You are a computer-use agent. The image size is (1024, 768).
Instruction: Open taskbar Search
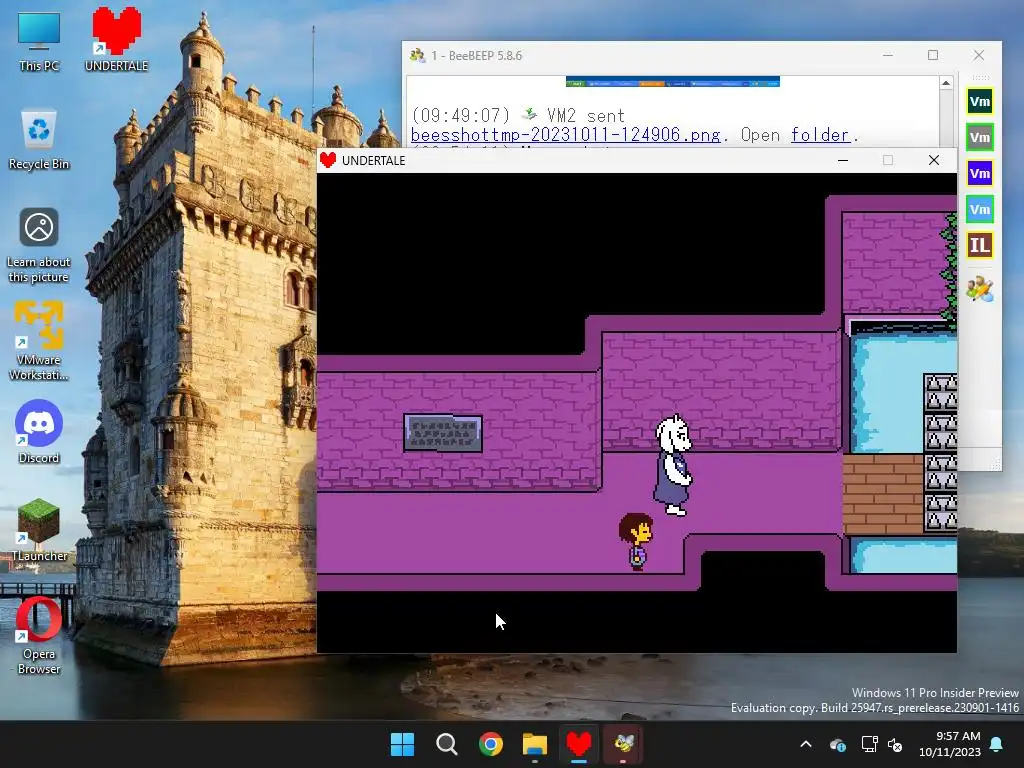tap(447, 744)
